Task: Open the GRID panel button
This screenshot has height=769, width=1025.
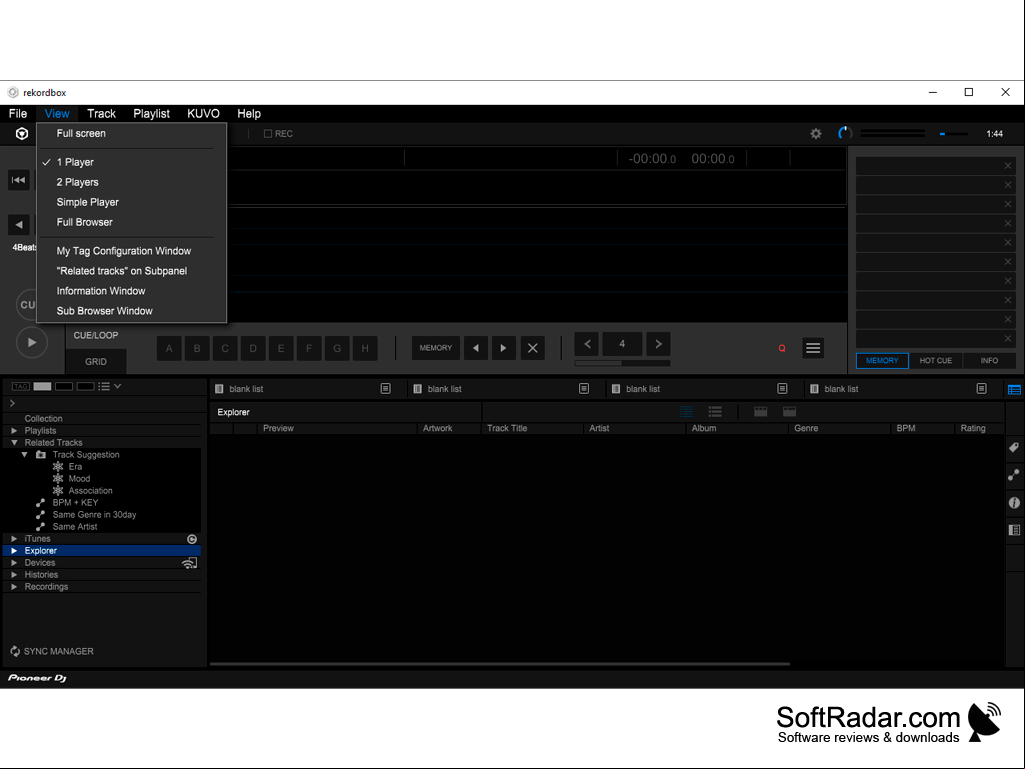Action: click(95, 362)
